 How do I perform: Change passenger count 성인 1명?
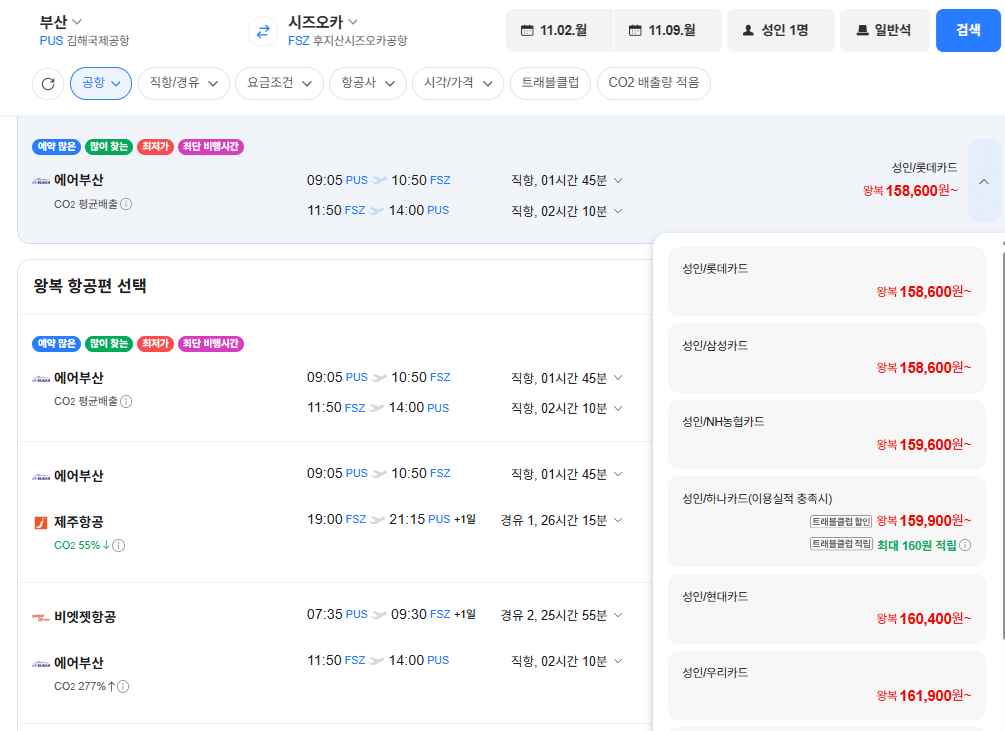click(x=780, y=30)
